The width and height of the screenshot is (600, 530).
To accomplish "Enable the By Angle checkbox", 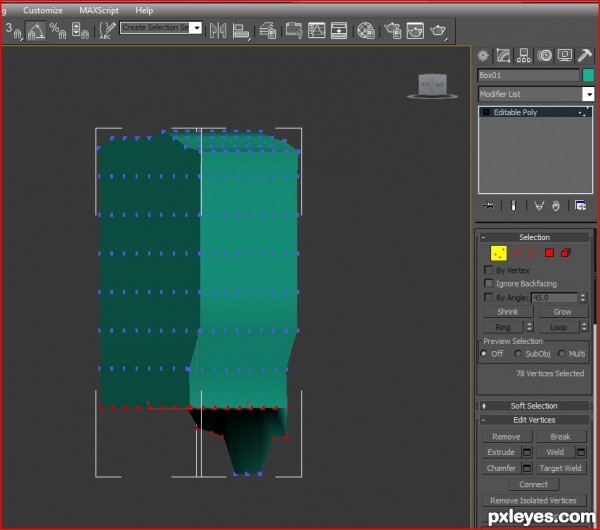I will [x=488, y=297].
